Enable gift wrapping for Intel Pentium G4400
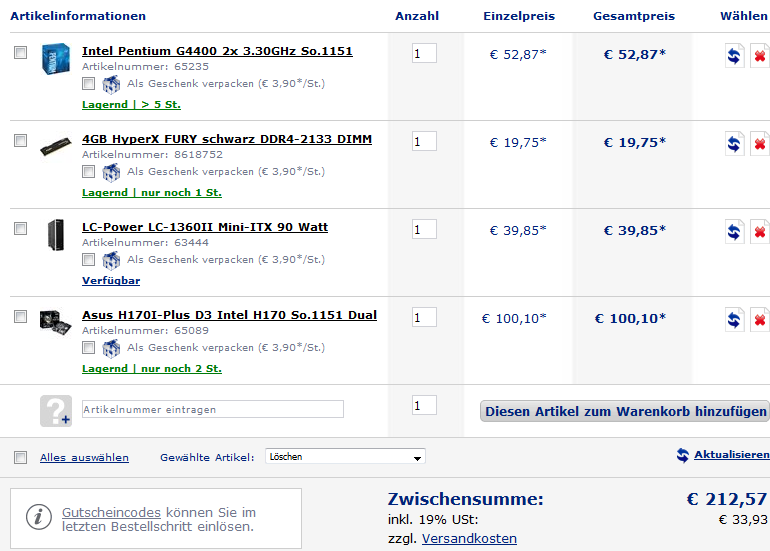Viewport: 770px width, 551px height. click(88, 83)
